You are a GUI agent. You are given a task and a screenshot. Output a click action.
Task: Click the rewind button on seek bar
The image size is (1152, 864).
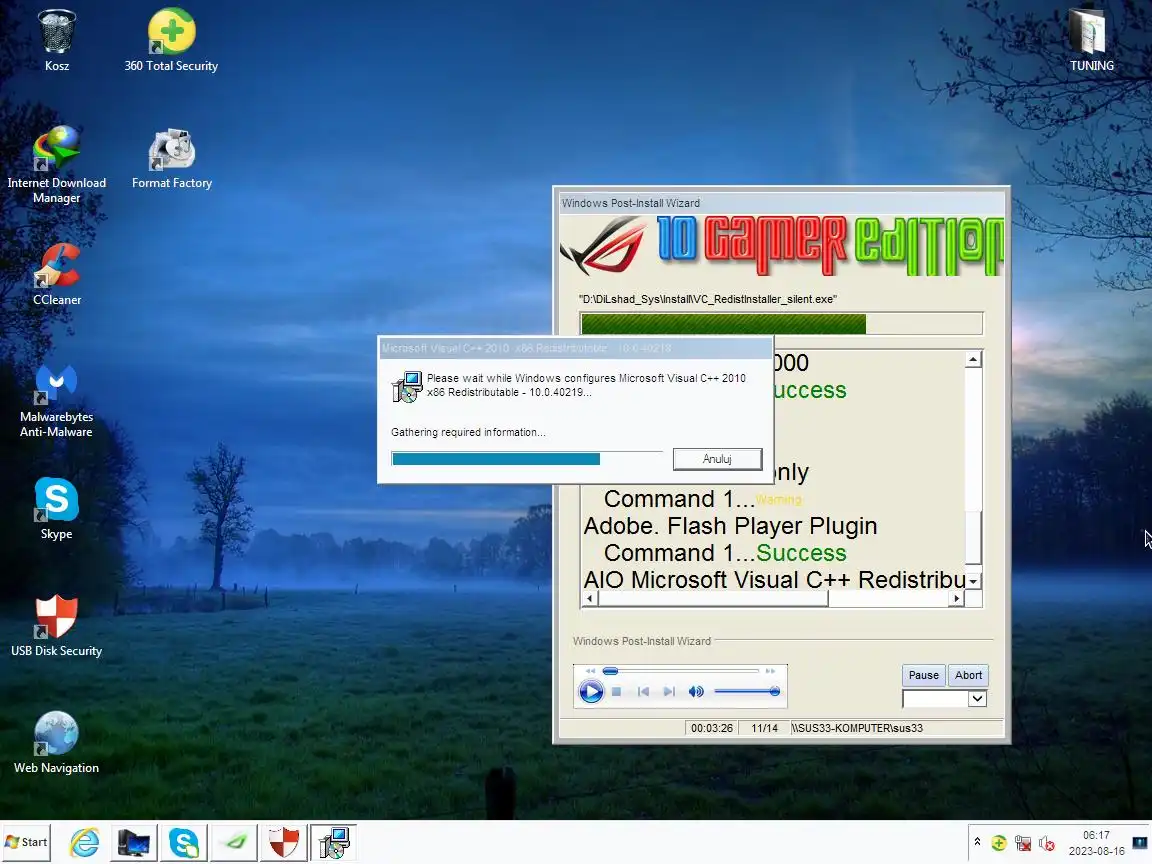pos(590,671)
